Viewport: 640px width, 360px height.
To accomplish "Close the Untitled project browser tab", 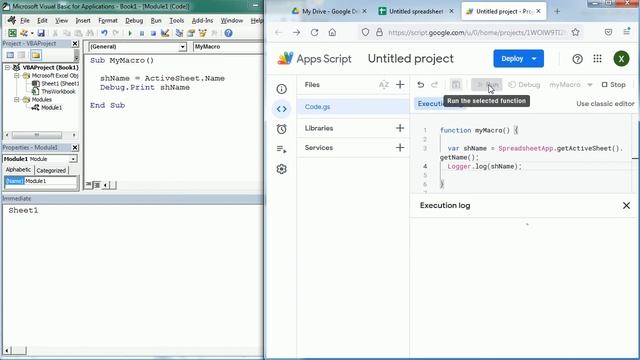I will 538,11.
